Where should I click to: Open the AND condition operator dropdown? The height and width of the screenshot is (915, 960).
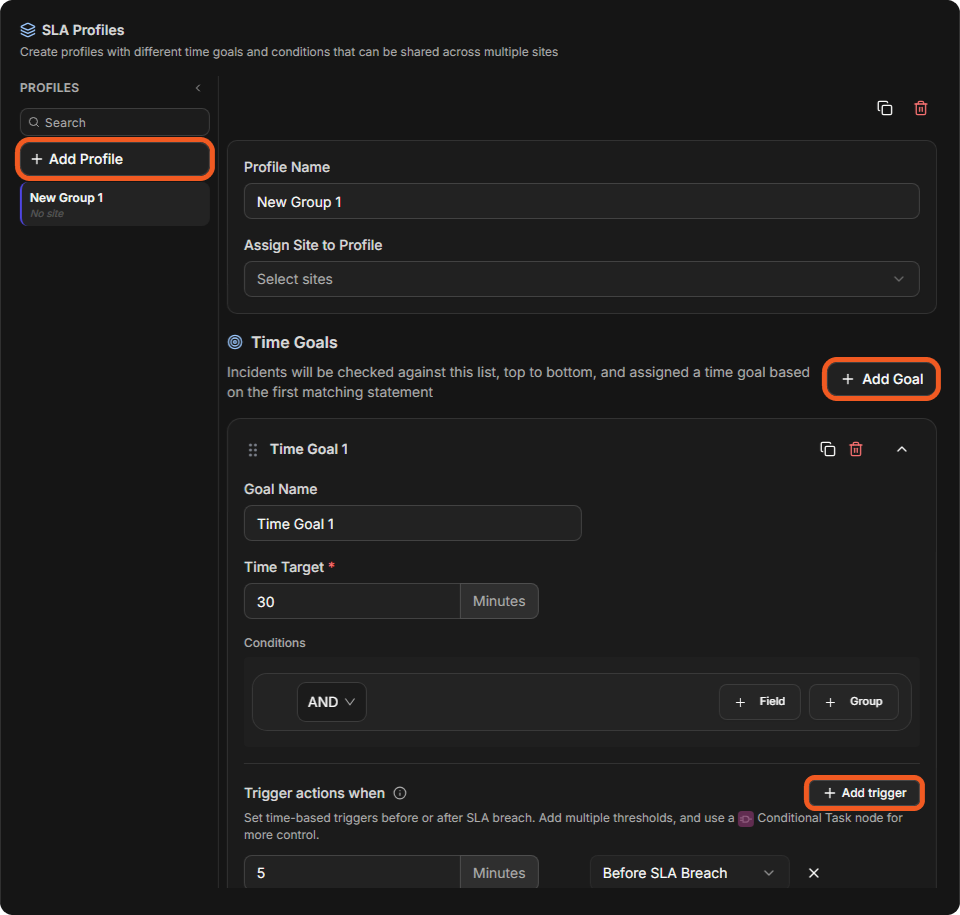pyautogui.click(x=331, y=702)
